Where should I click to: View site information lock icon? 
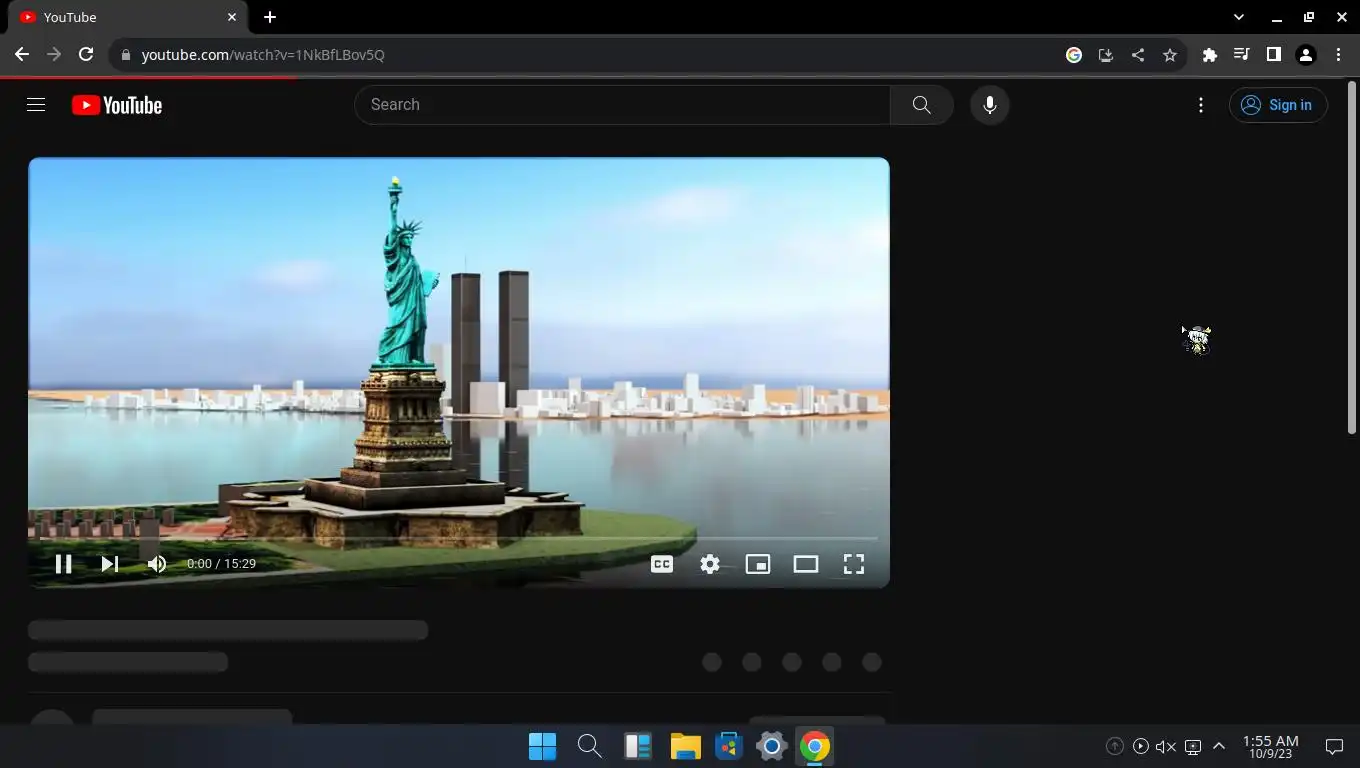(x=125, y=55)
